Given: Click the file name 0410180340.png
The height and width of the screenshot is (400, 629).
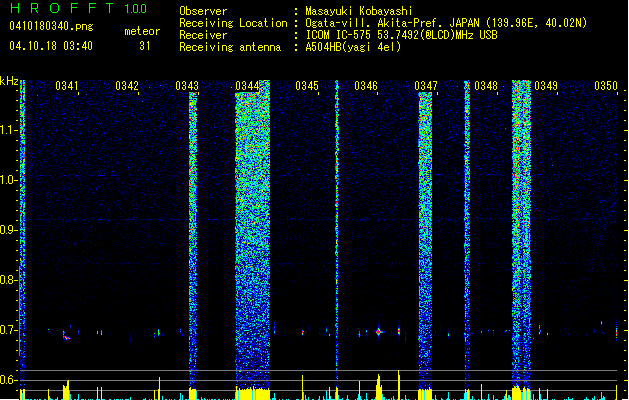Looking at the screenshot, I should [51, 26].
